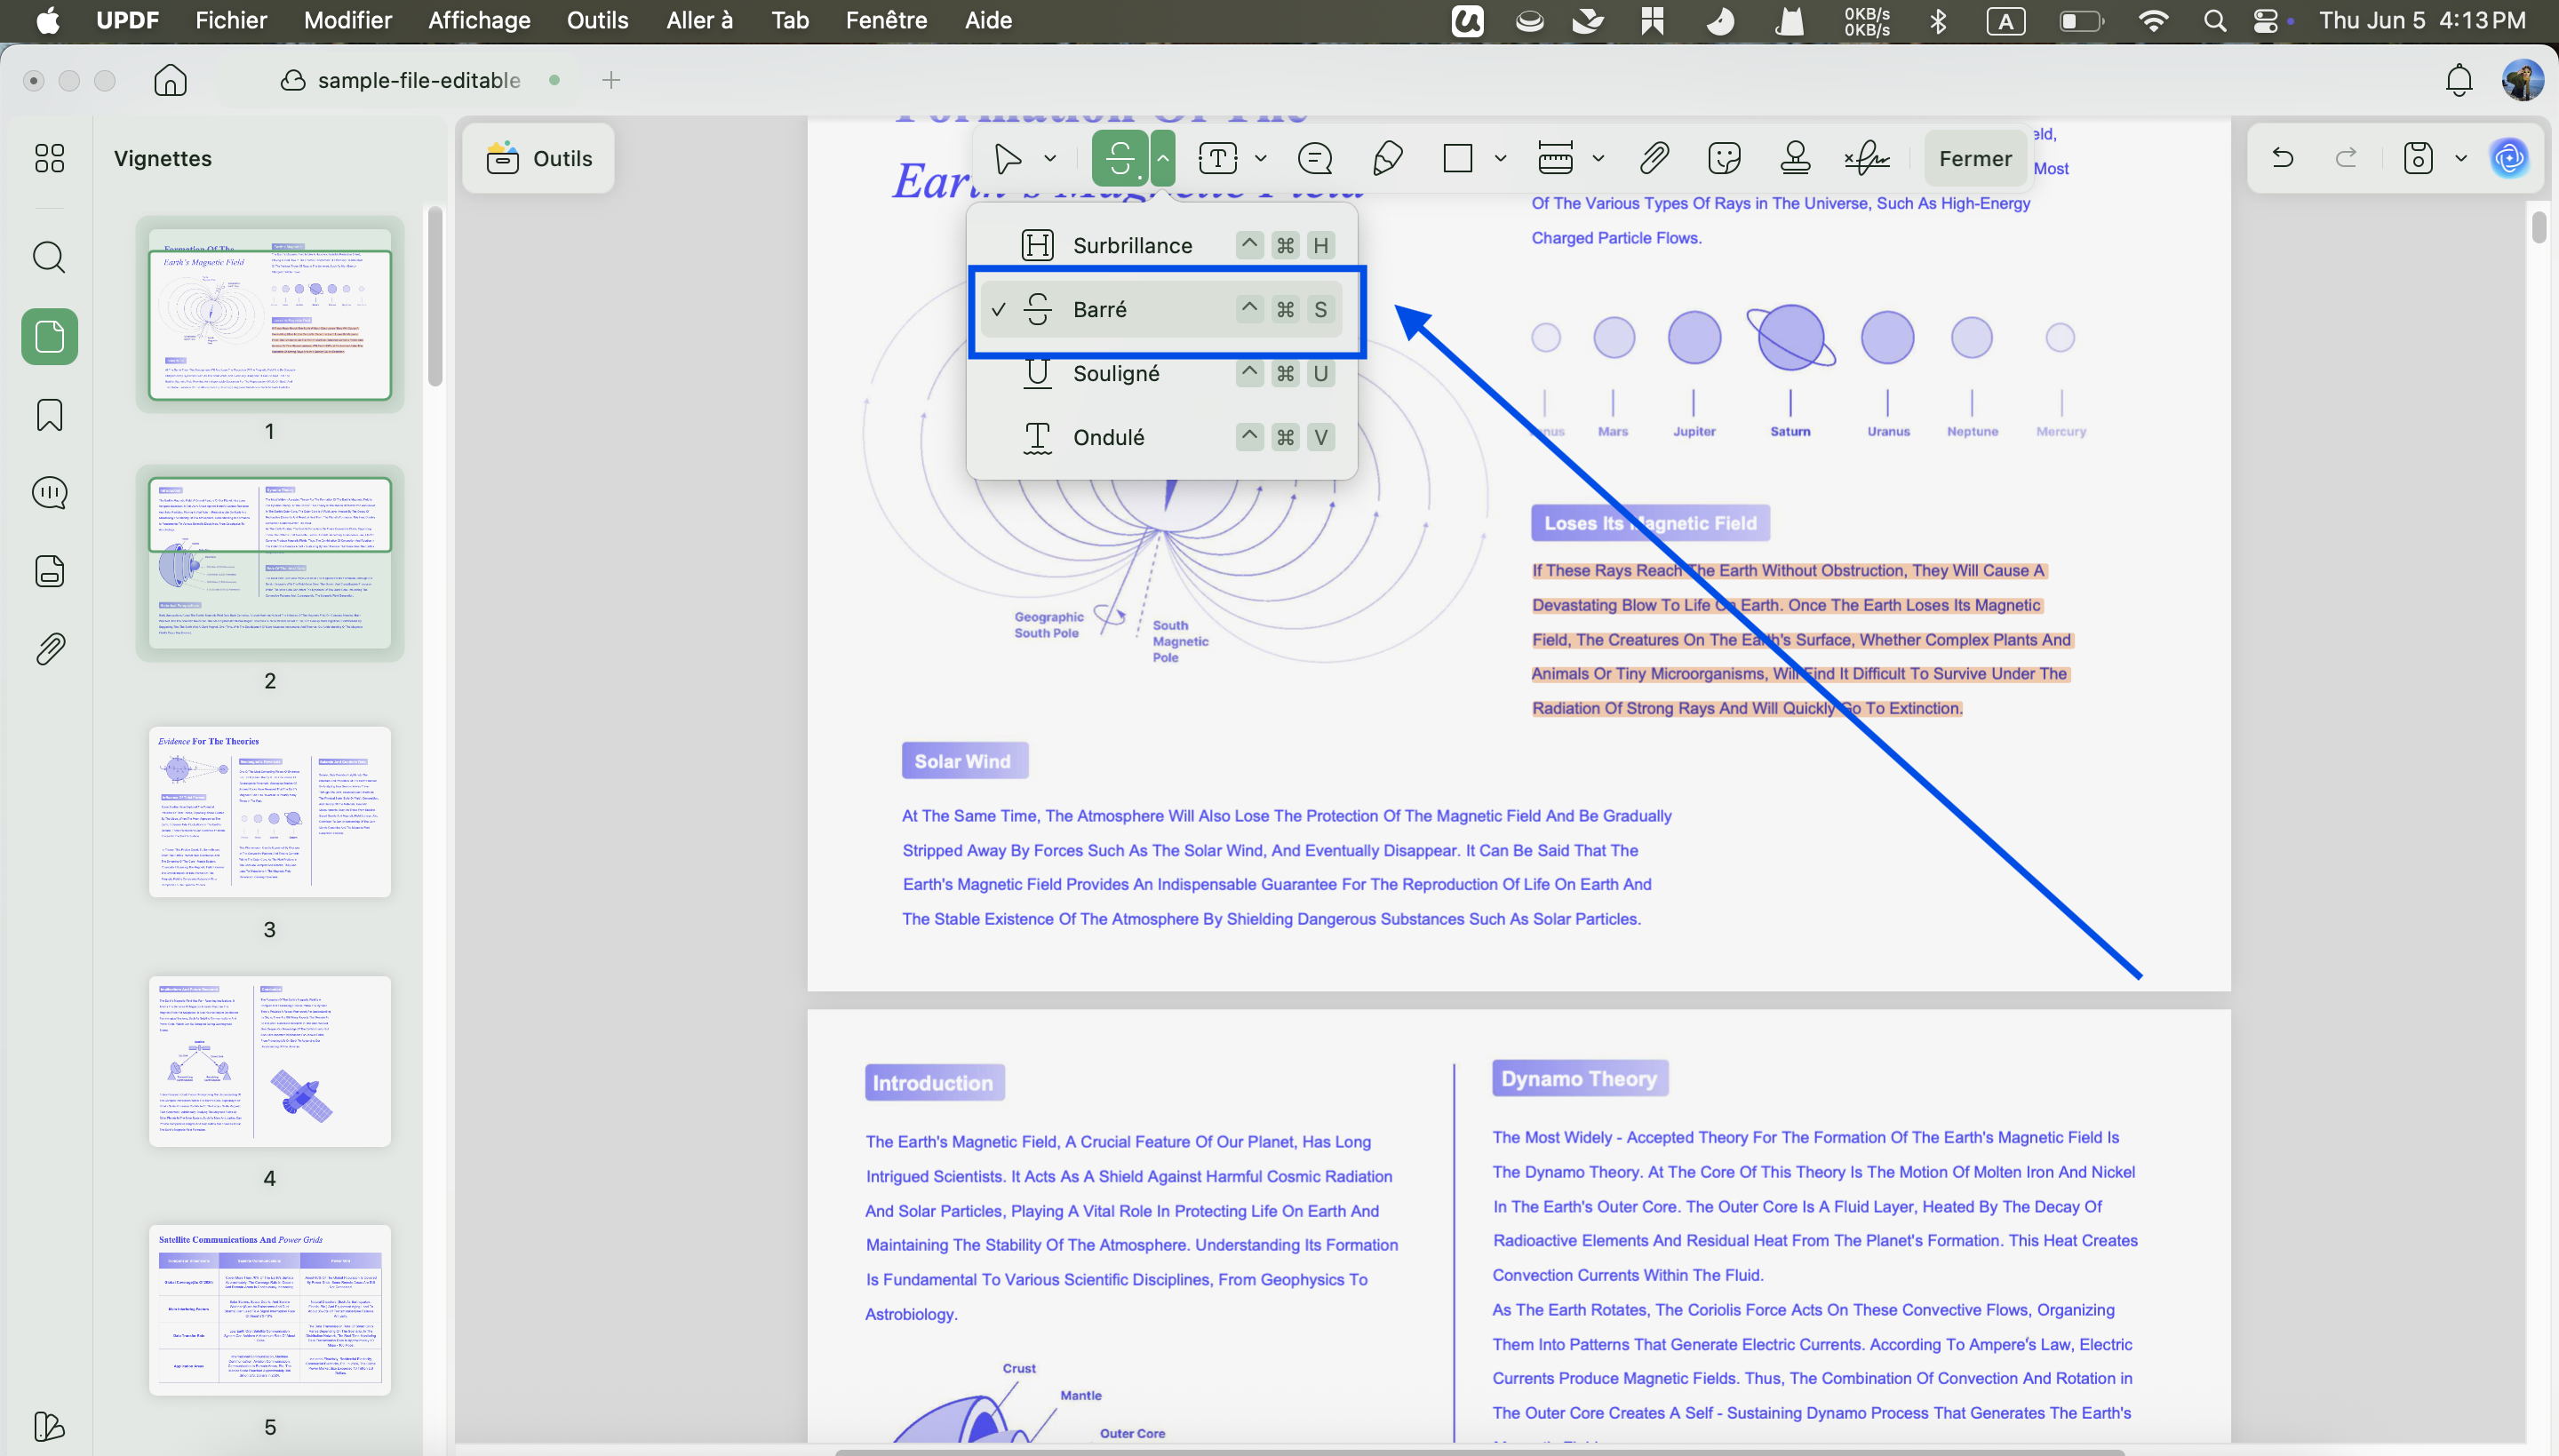2559x1456 pixels.
Task: Open the search panel in sidebar
Action: 49,257
